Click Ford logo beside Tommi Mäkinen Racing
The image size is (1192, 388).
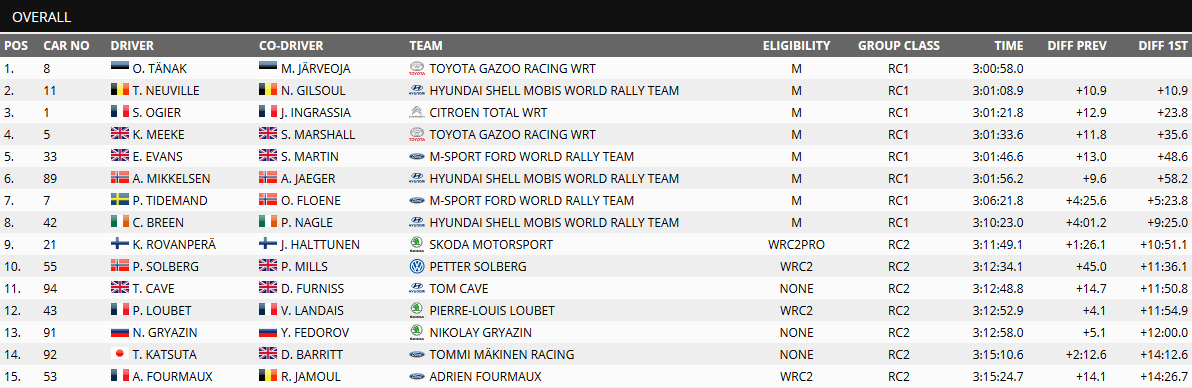[417, 355]
